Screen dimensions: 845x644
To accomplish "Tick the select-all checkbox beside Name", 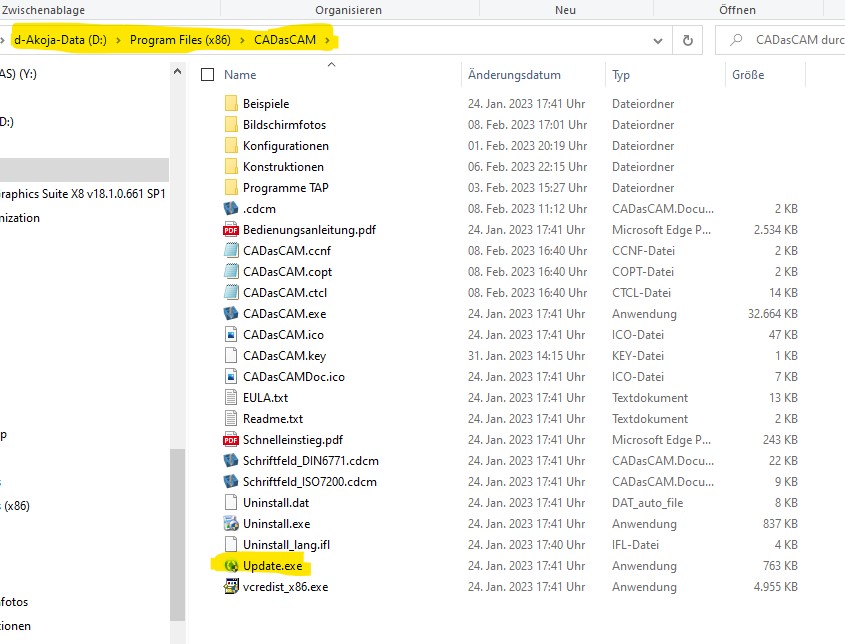I will pos(207,74).
